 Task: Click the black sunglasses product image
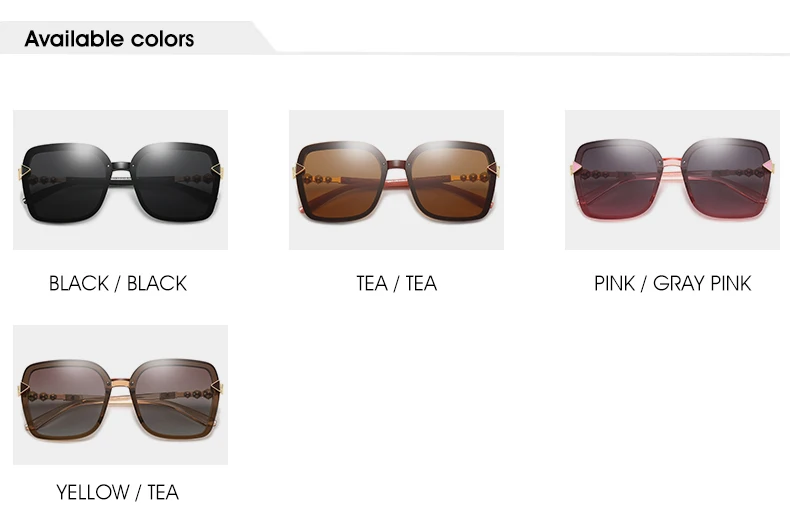[120, 180]
